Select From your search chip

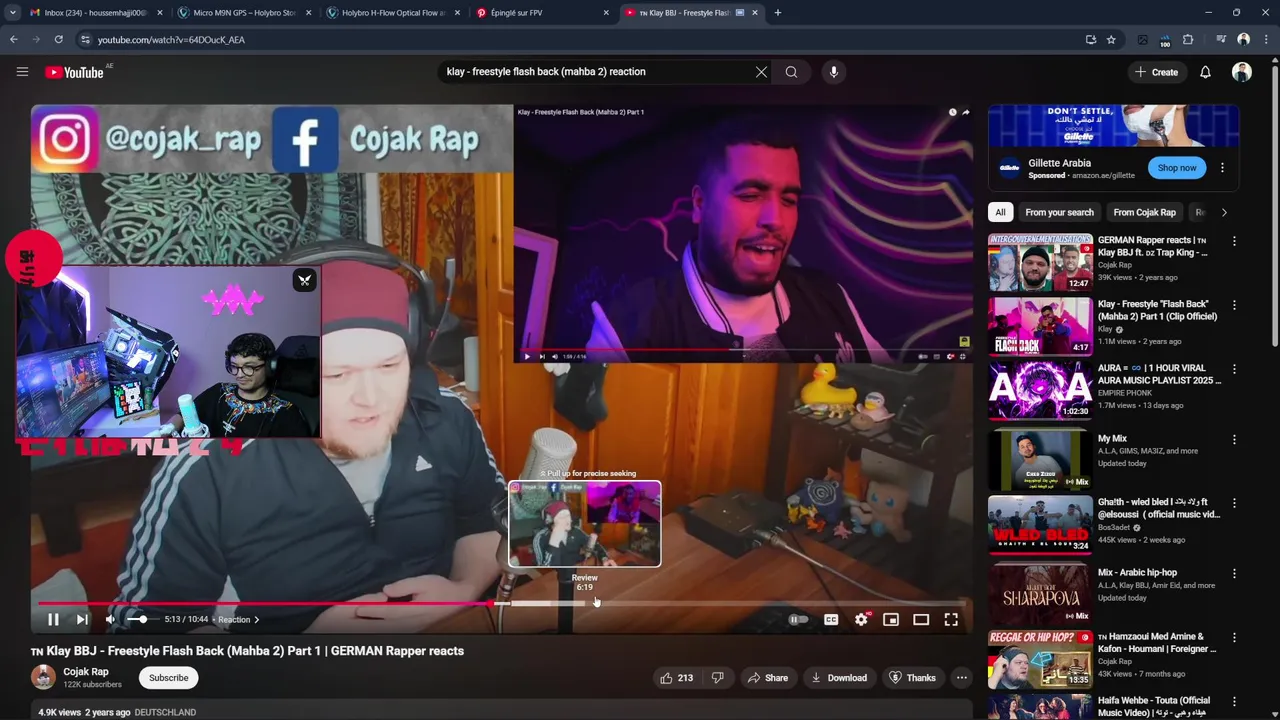click(1059, 212)
